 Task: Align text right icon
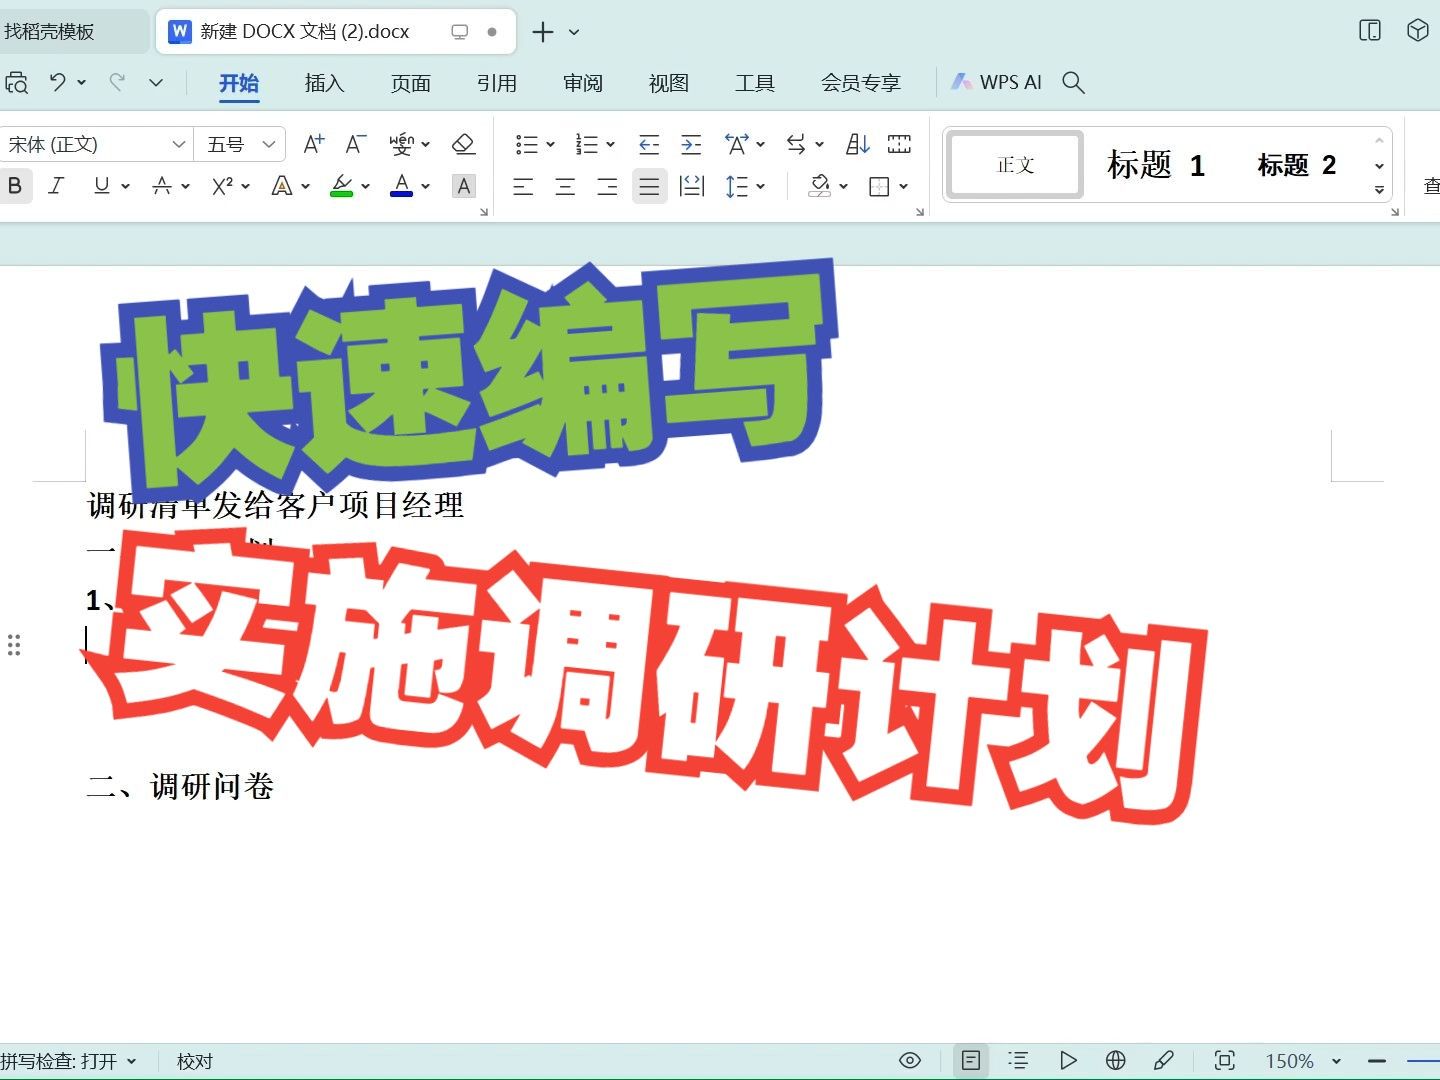pyautogui.click(x=607, y=187)
